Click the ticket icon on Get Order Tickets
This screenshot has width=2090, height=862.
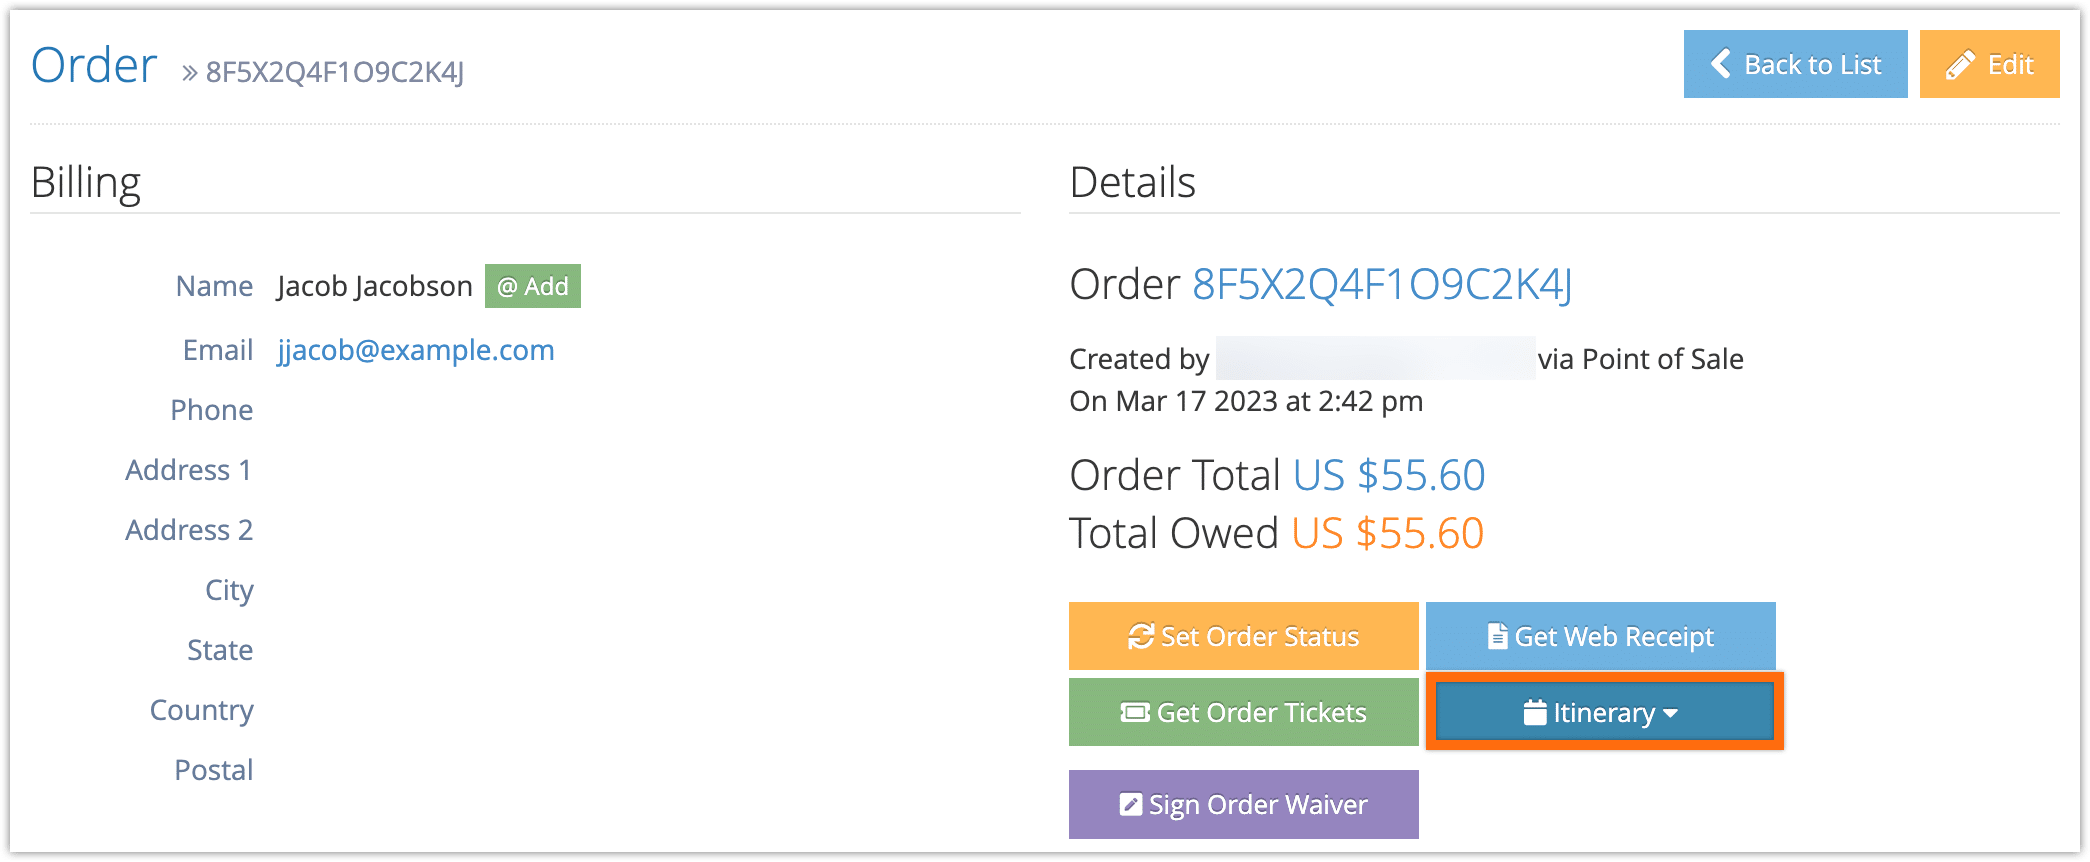tap(1135, 712)
